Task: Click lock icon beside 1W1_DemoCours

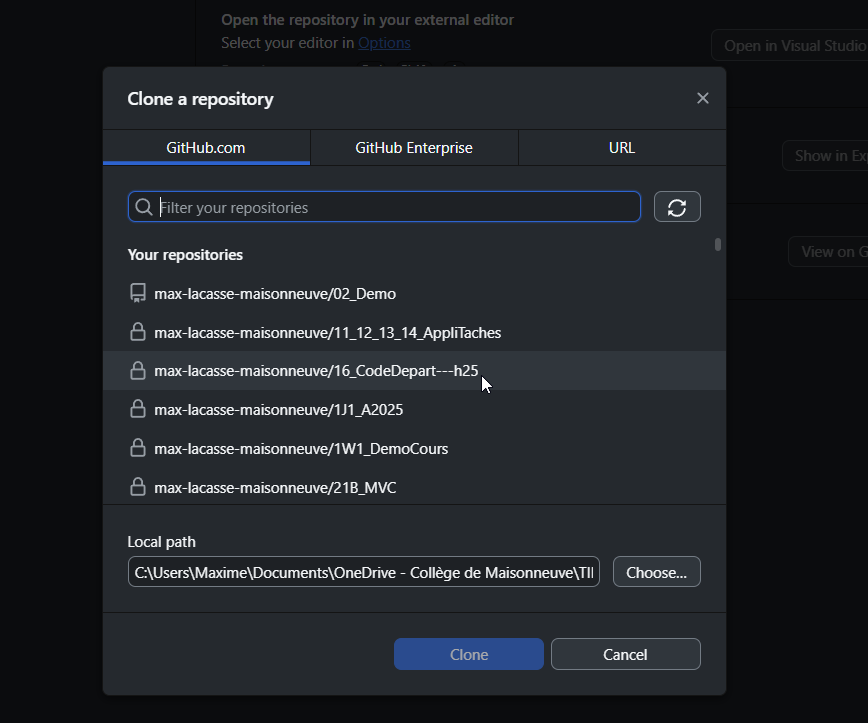Action: tap(138, 448)
